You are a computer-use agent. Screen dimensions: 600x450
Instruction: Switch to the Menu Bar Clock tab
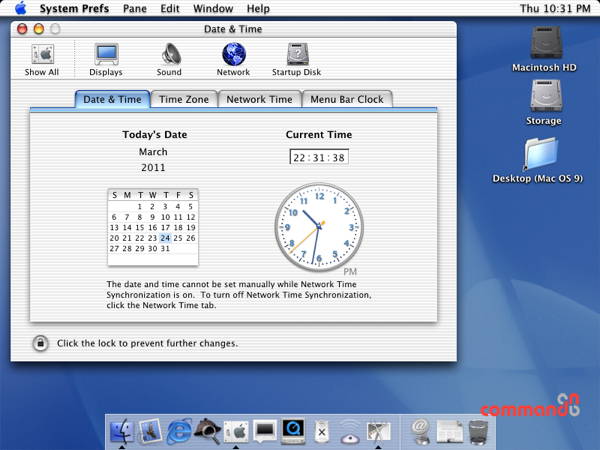(347, 99)
